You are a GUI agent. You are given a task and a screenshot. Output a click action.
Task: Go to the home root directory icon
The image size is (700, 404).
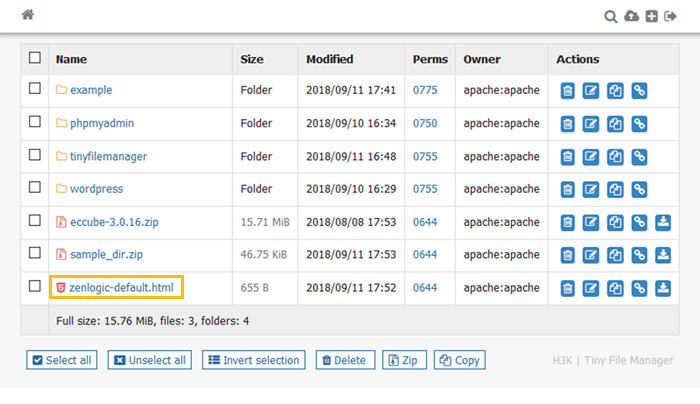click(x=27, y=15)
